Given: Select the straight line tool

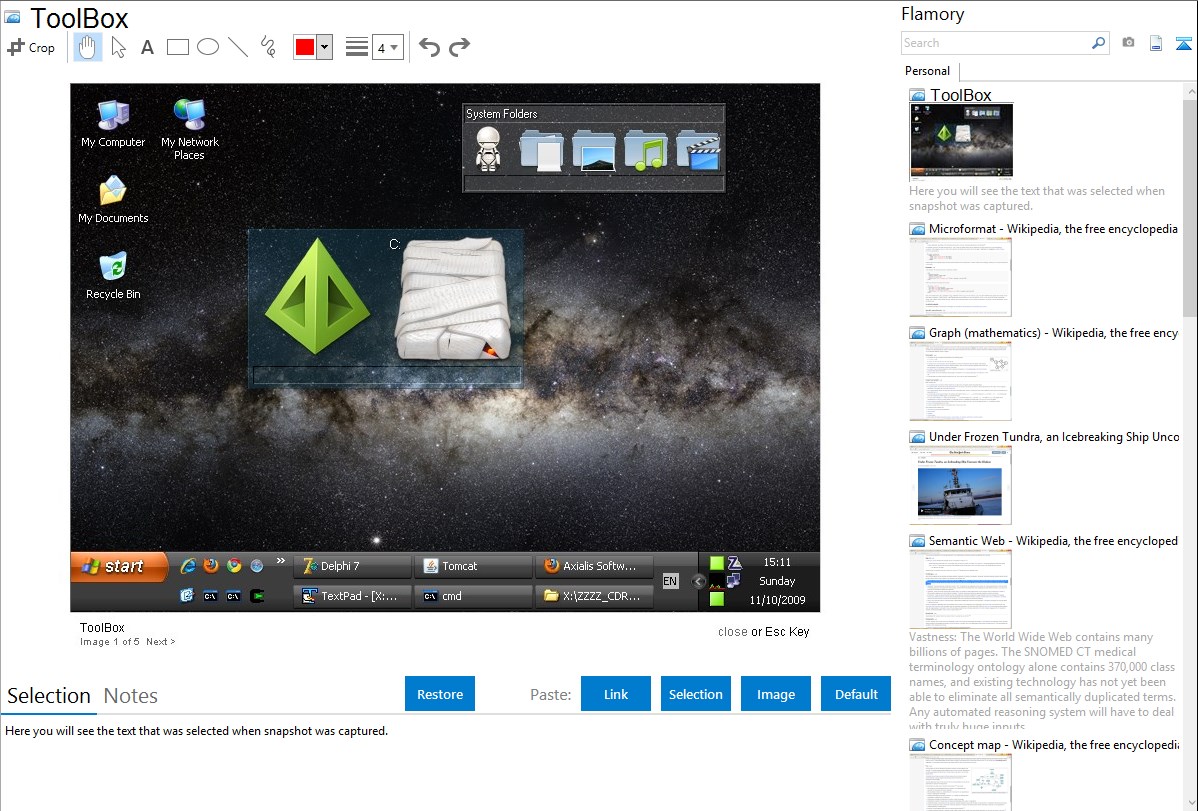Looking at the screenshot, I should point(238,47).
